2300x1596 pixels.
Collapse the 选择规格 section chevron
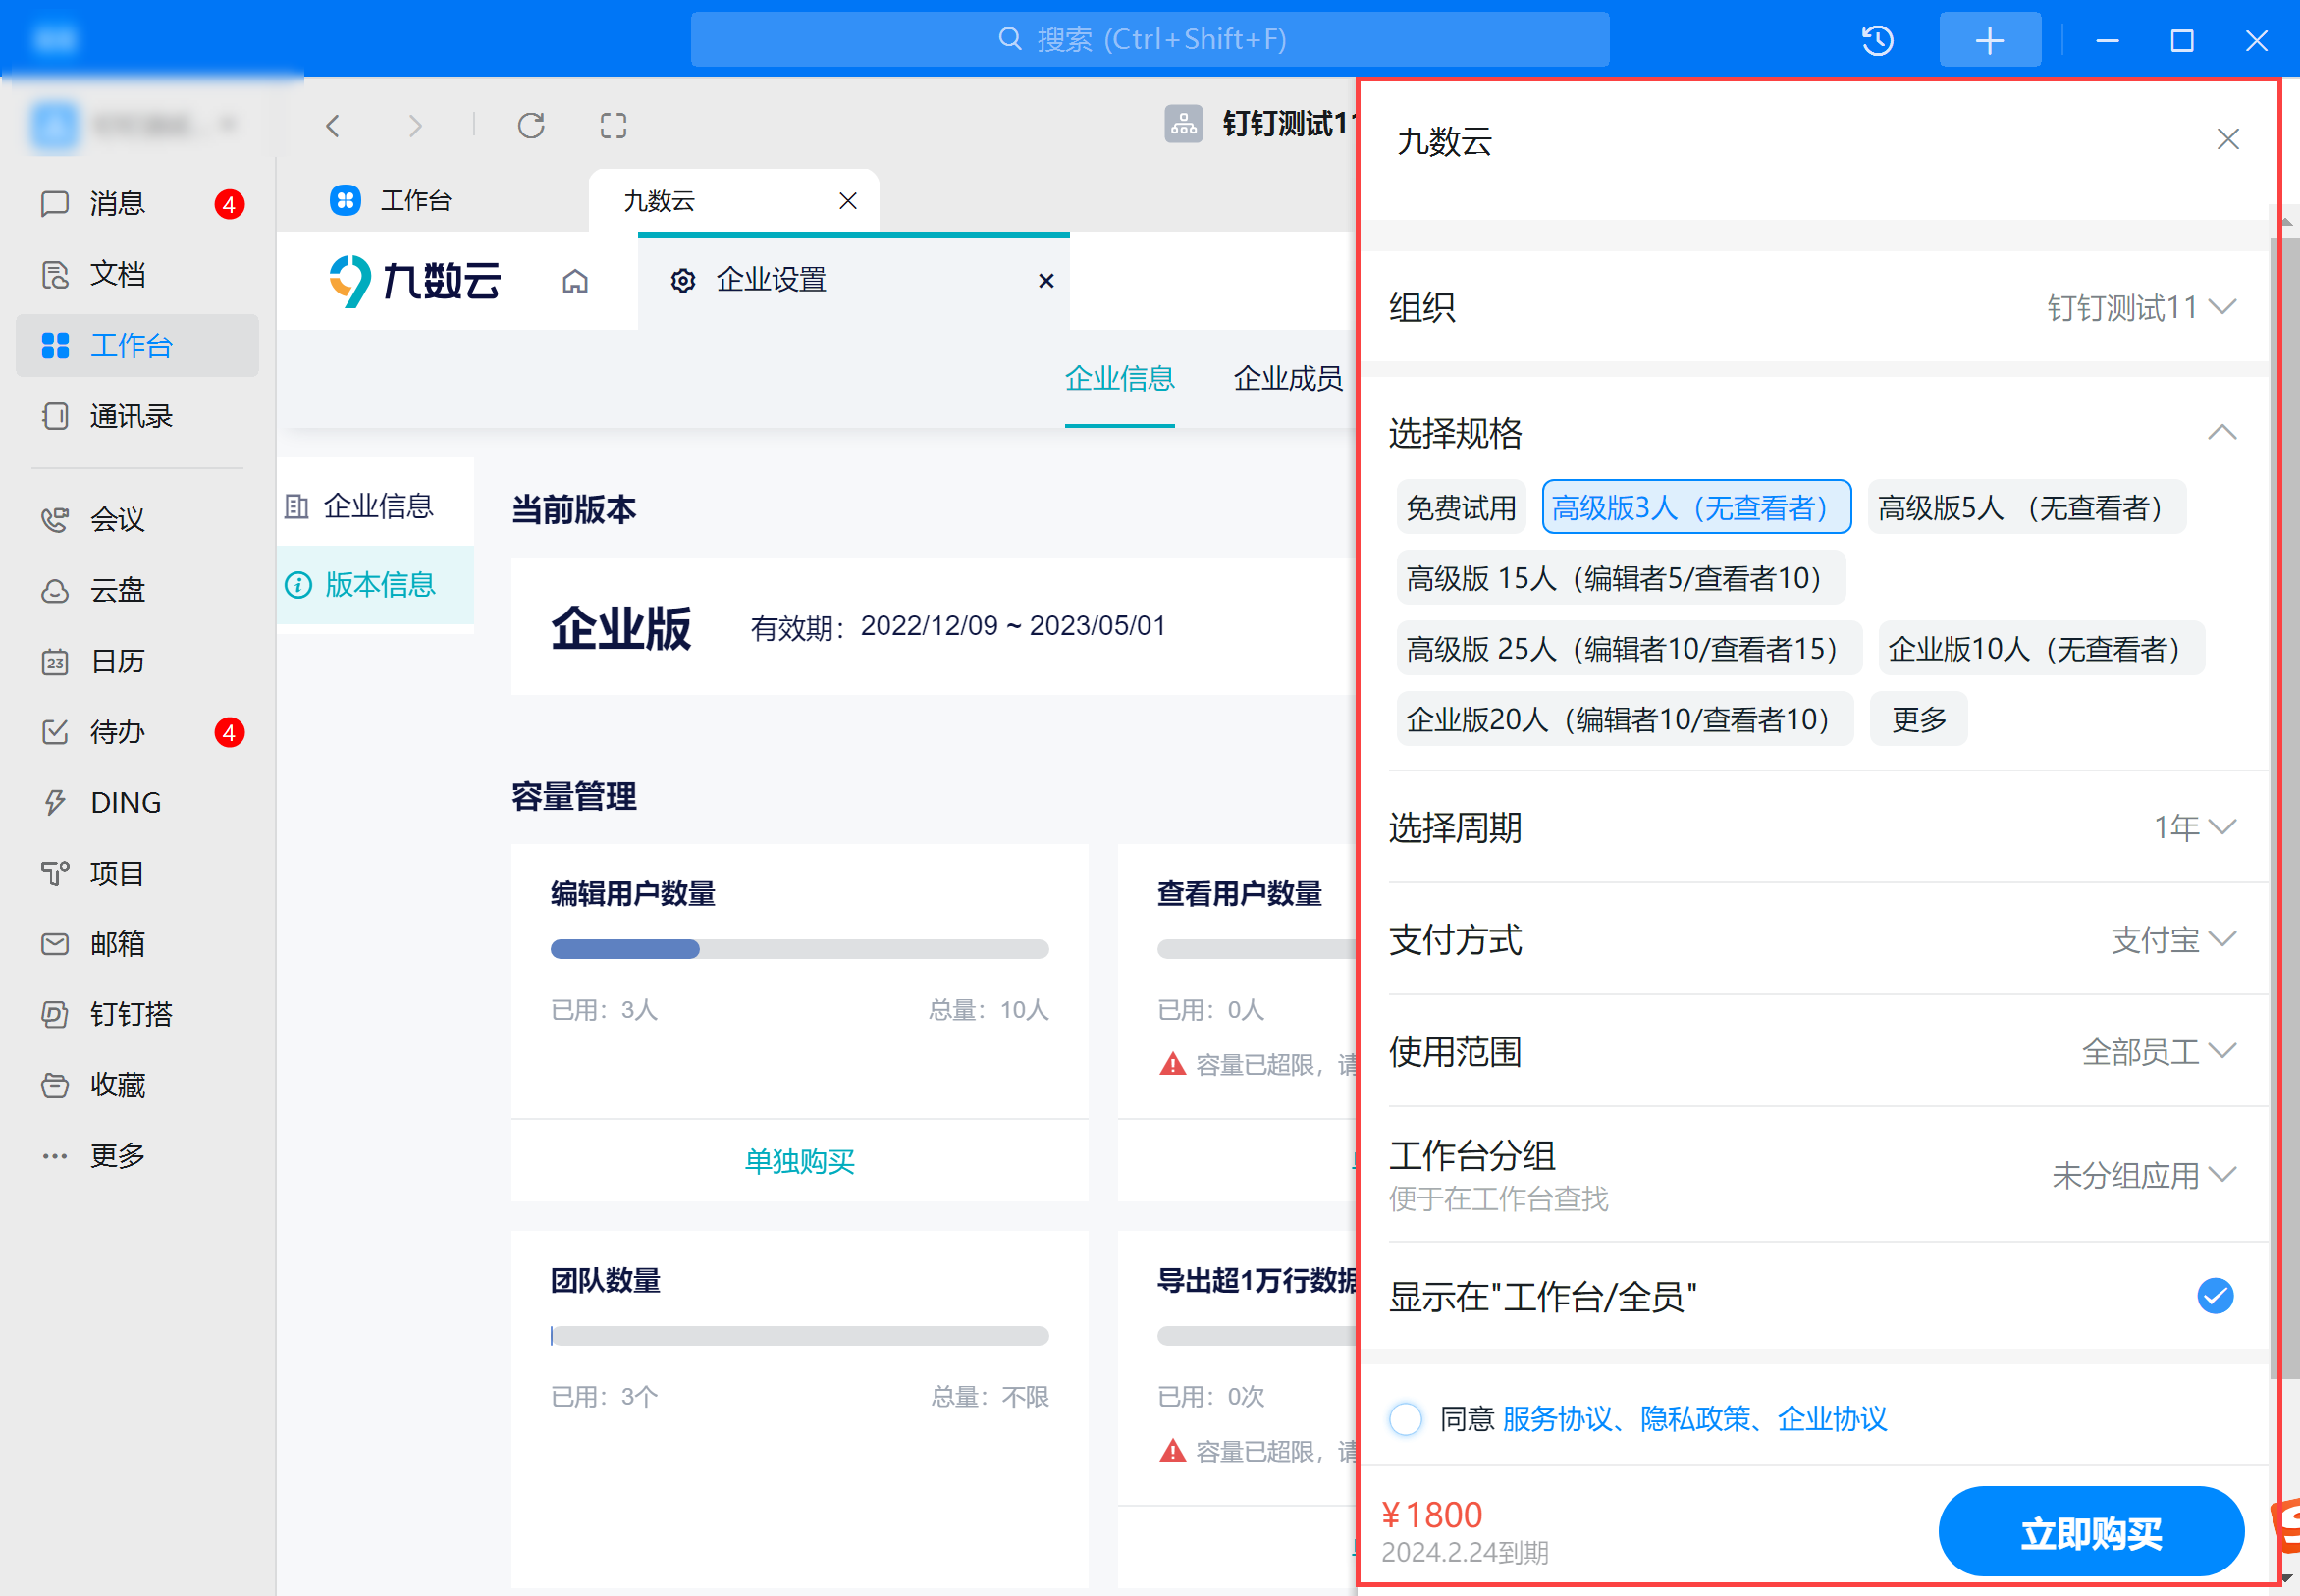pyautogui.click(x=2221, y=432)
